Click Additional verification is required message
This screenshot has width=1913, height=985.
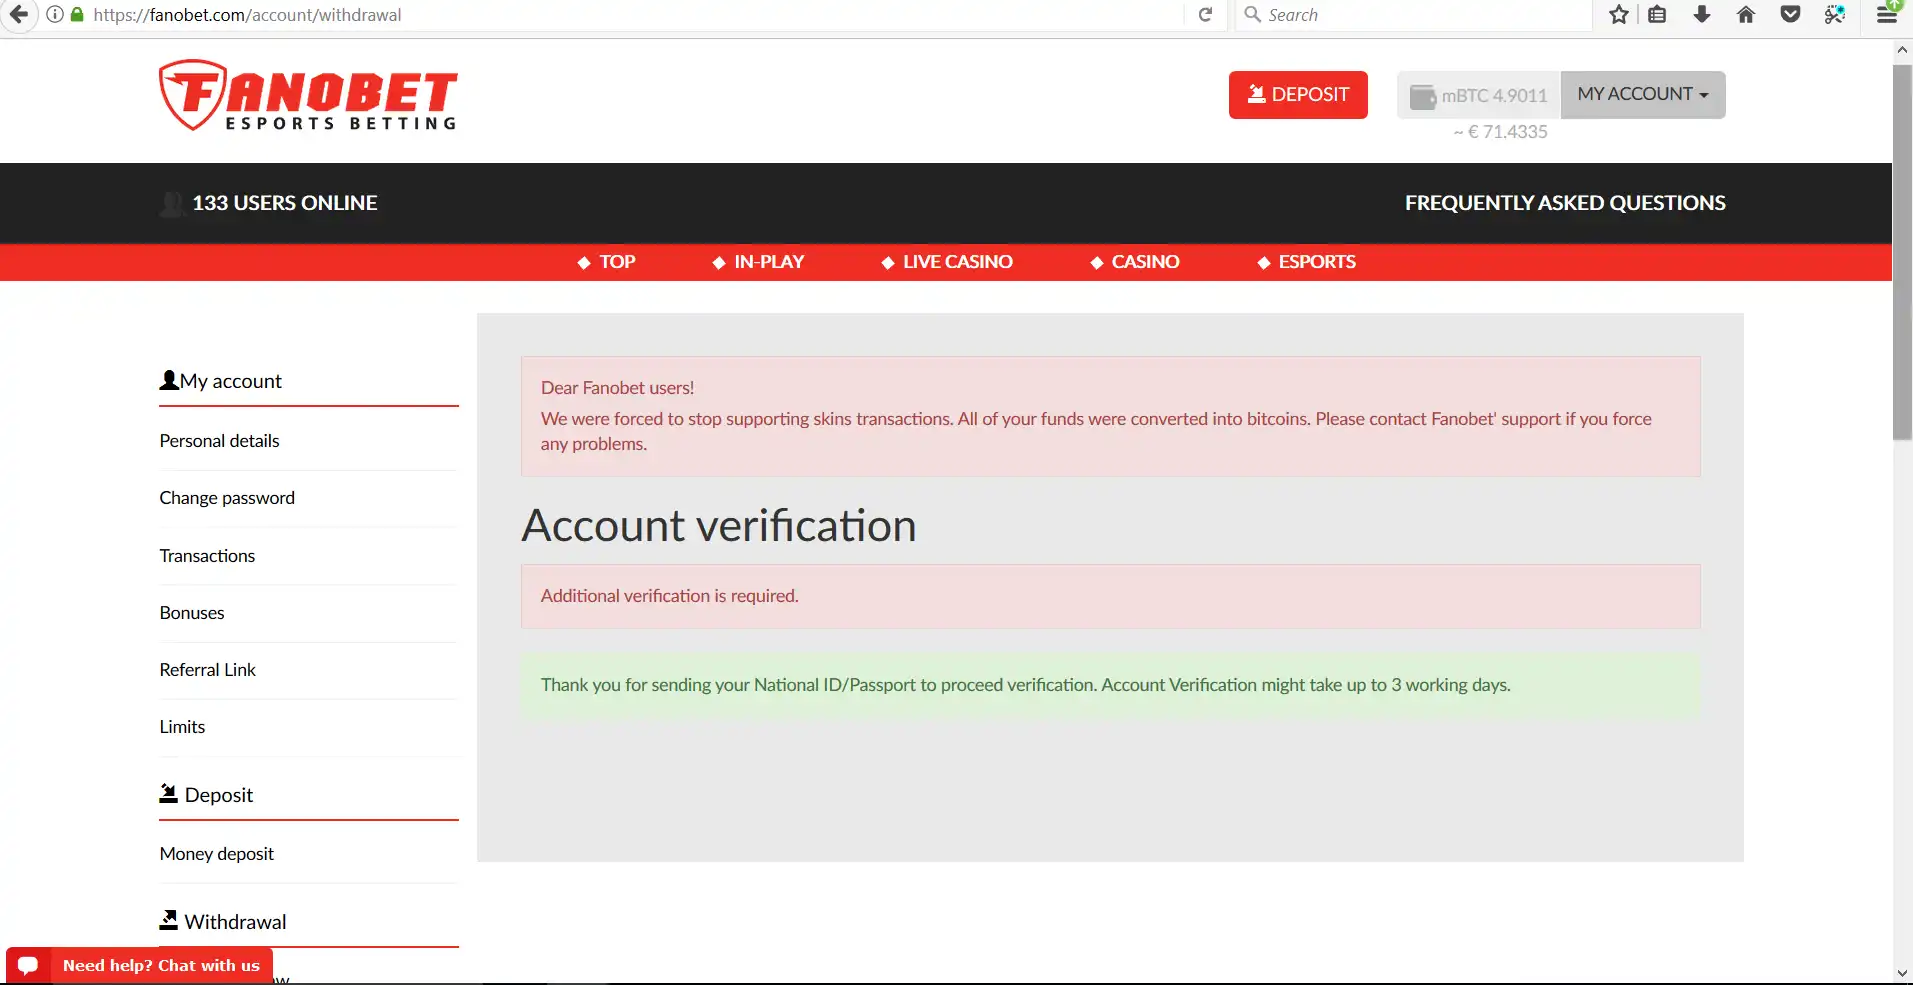click(1111, 596)
